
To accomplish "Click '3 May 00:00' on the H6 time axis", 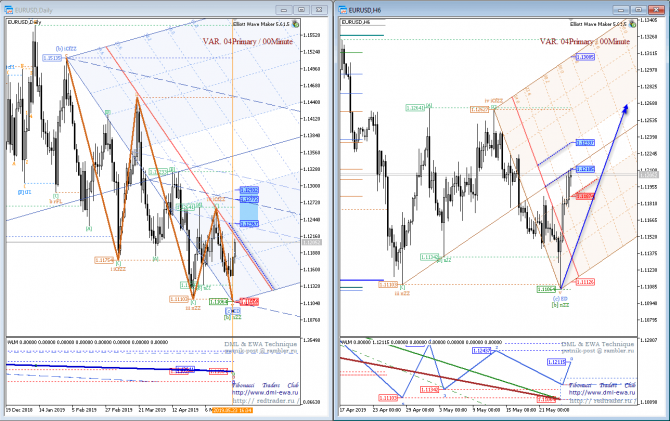I will (x=454, y=410).
